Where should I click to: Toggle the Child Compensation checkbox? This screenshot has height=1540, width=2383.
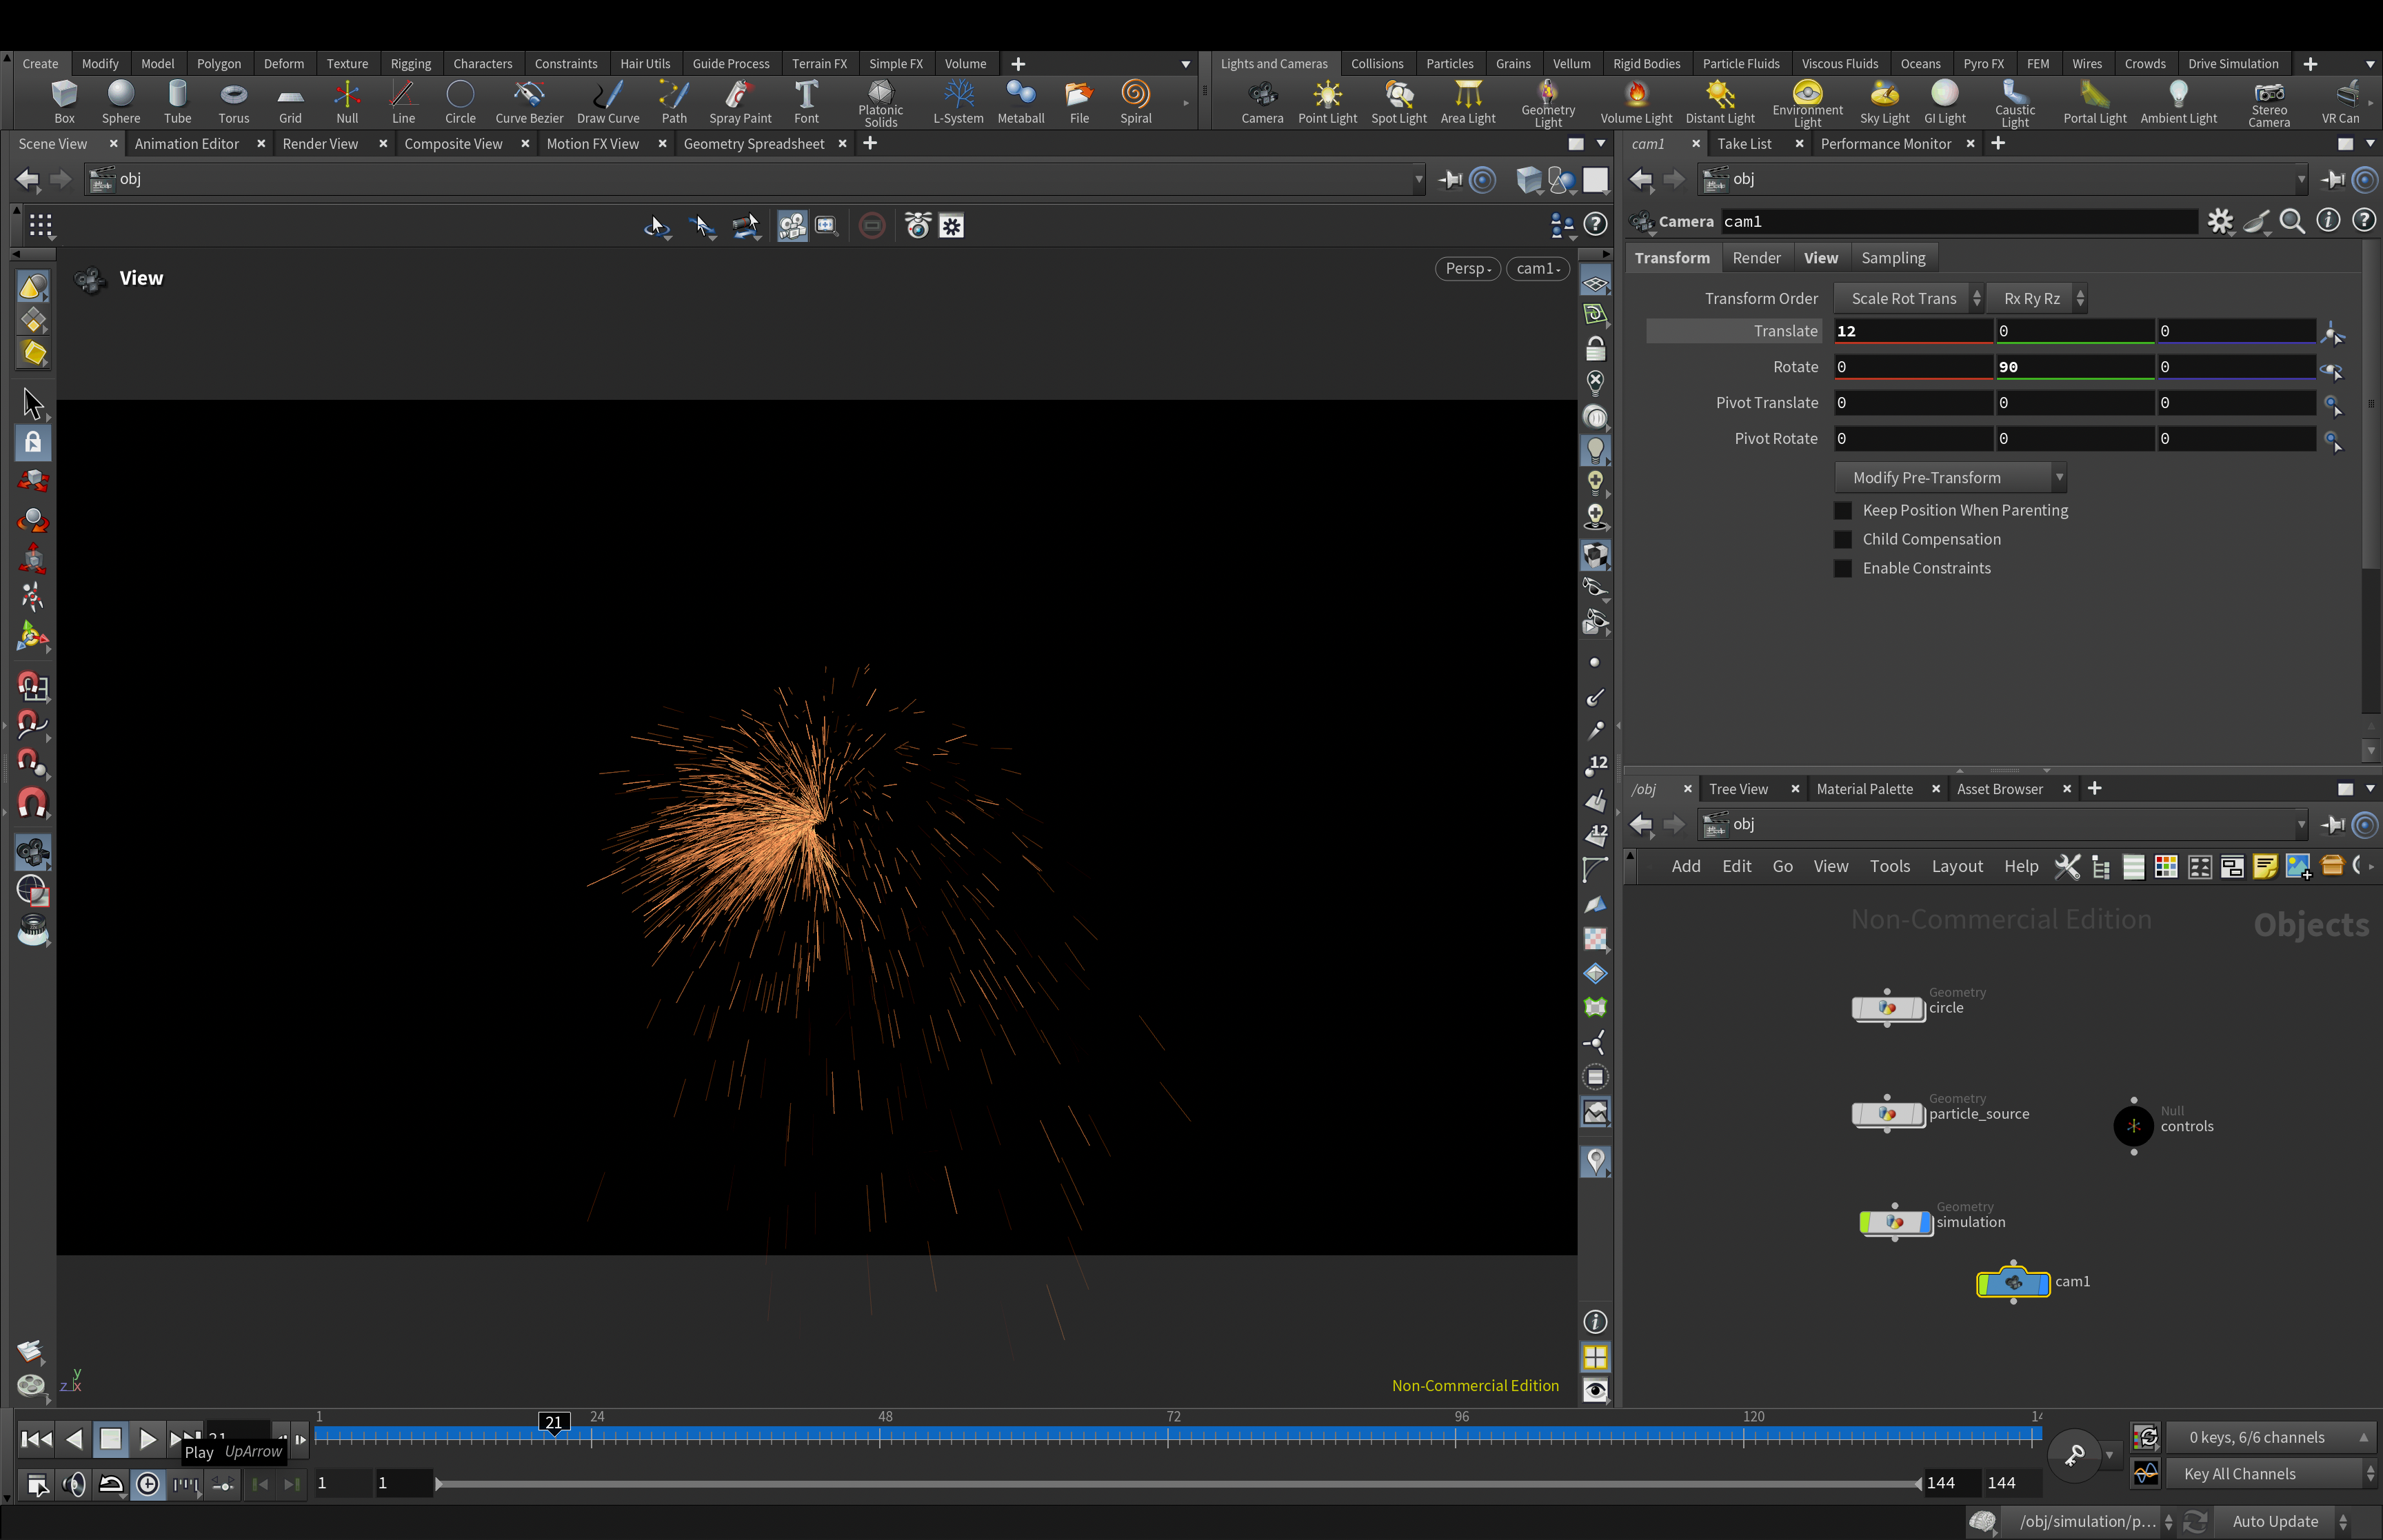[x=1842, y=540]
